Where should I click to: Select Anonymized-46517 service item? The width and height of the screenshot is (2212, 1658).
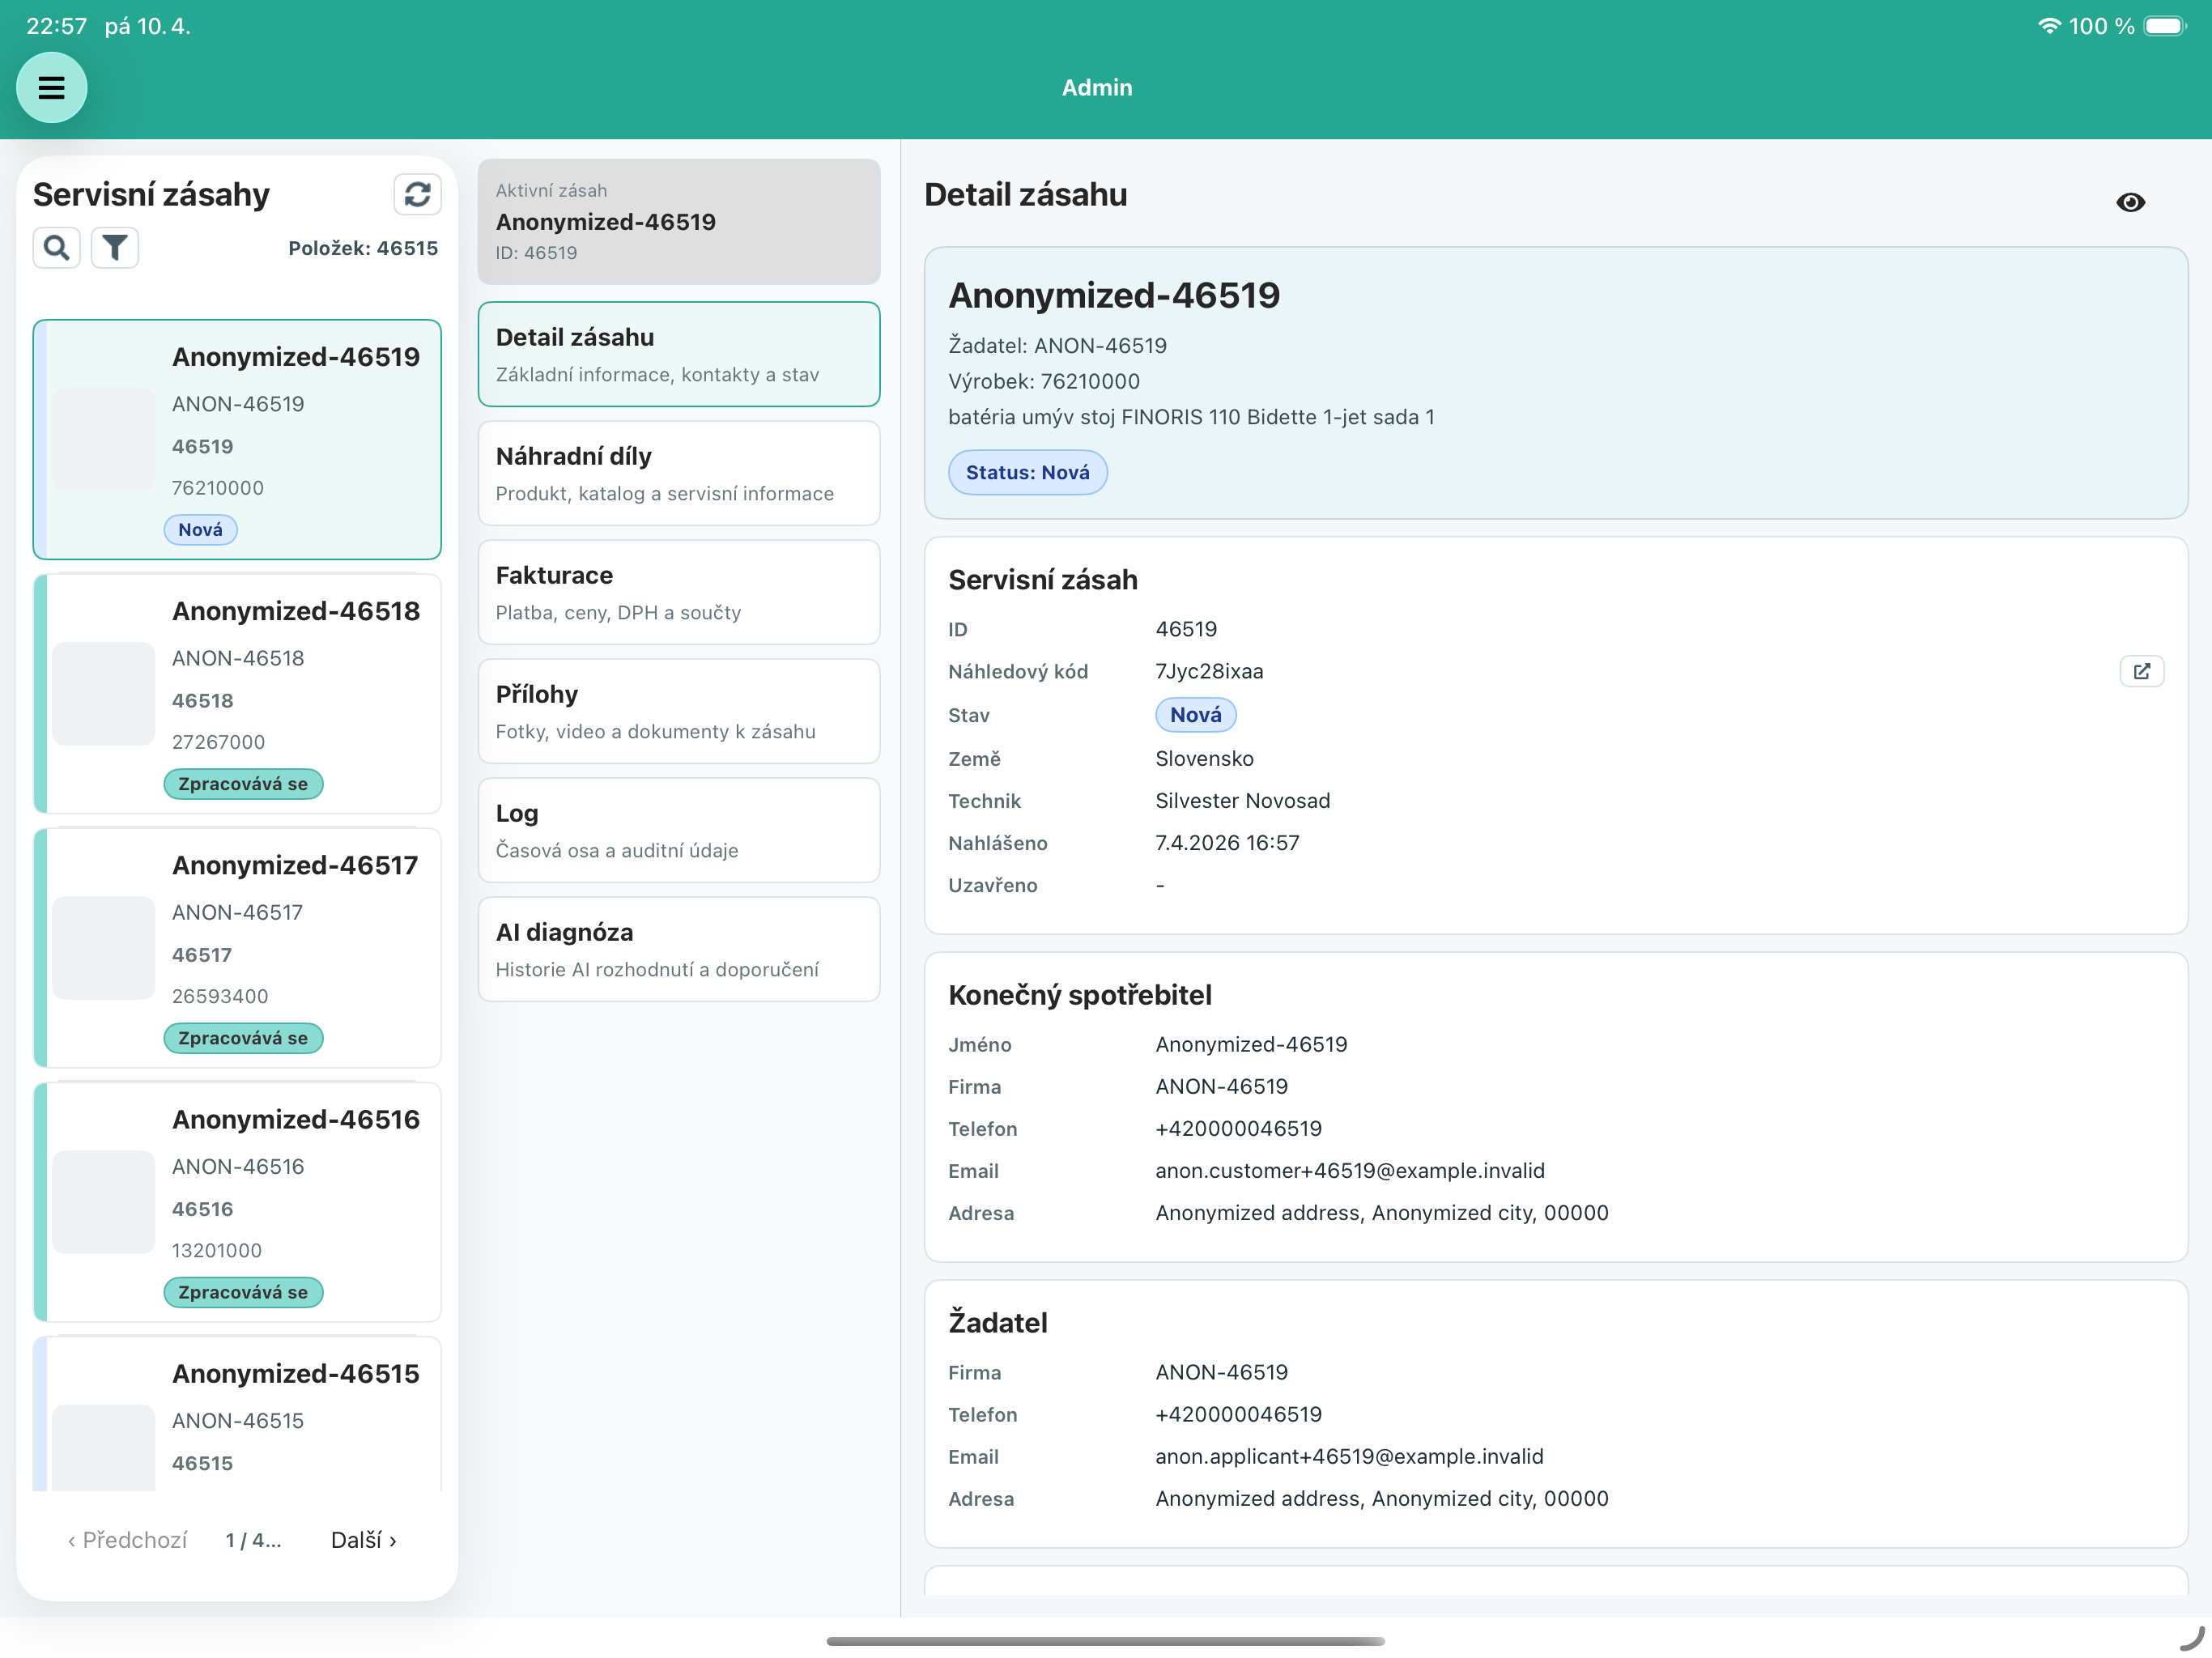(x=295, y=865)
